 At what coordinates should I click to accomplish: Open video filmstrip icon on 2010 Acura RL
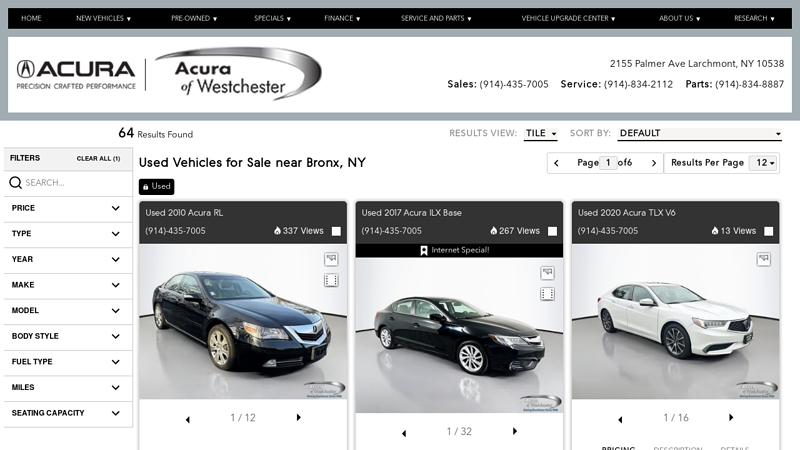[331, 280]
